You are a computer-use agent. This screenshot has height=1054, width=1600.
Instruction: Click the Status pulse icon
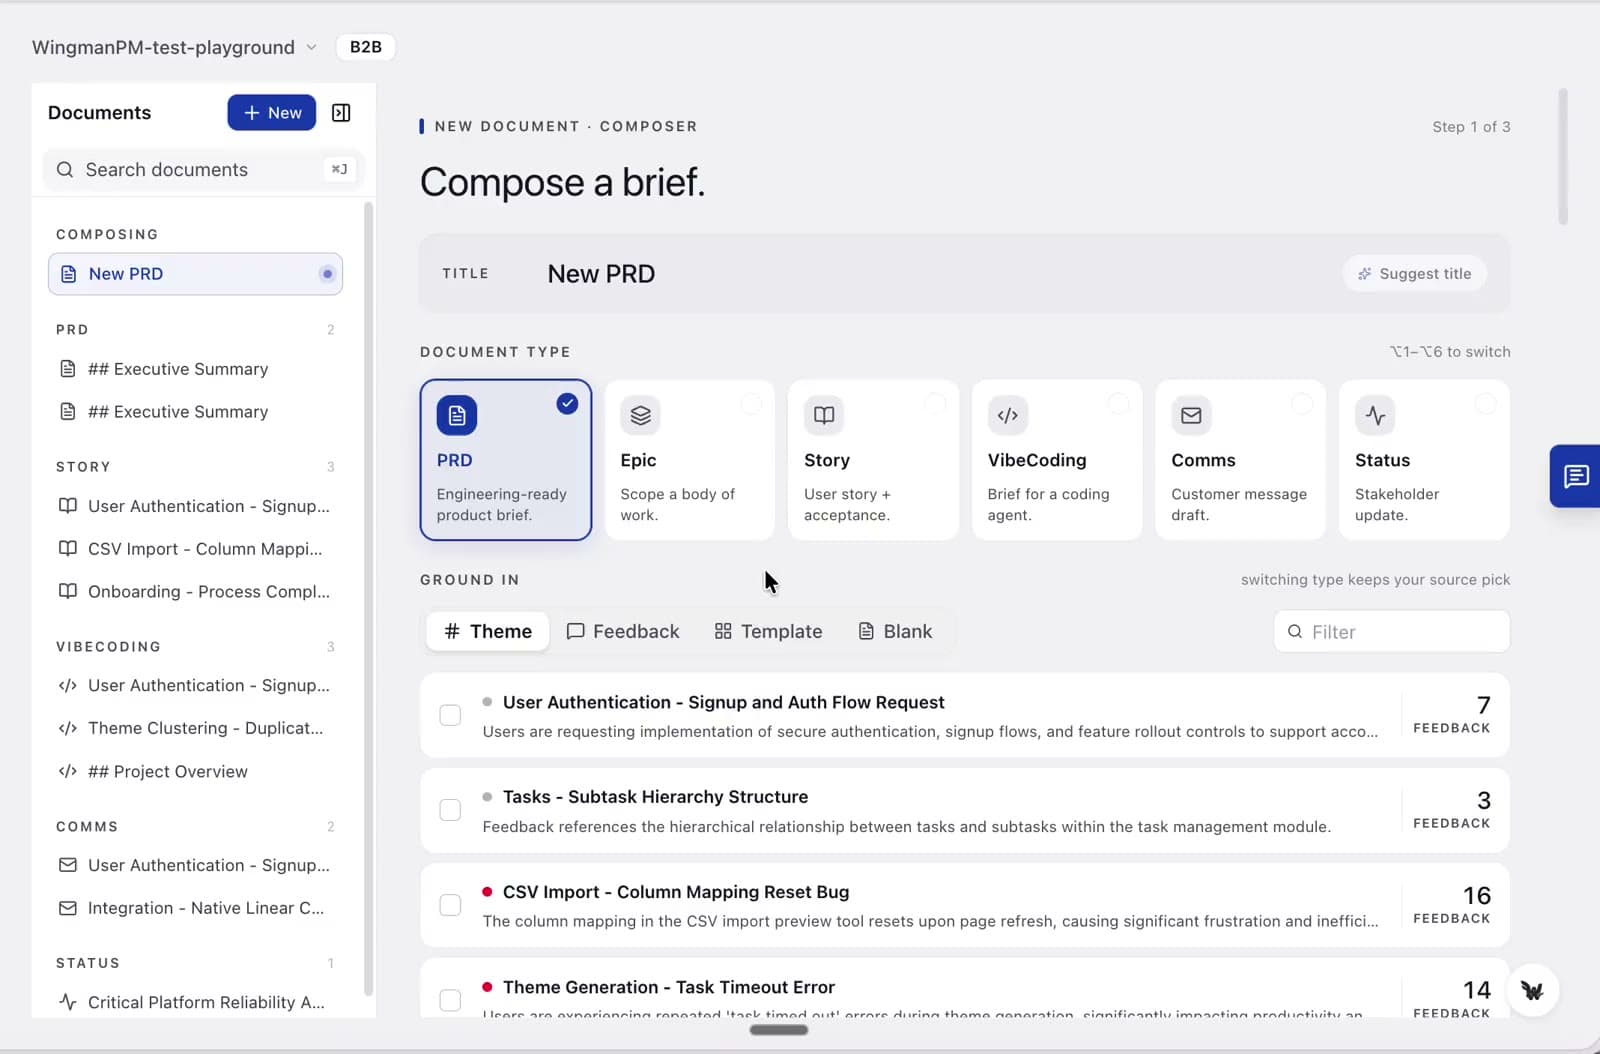(1375, 415)
